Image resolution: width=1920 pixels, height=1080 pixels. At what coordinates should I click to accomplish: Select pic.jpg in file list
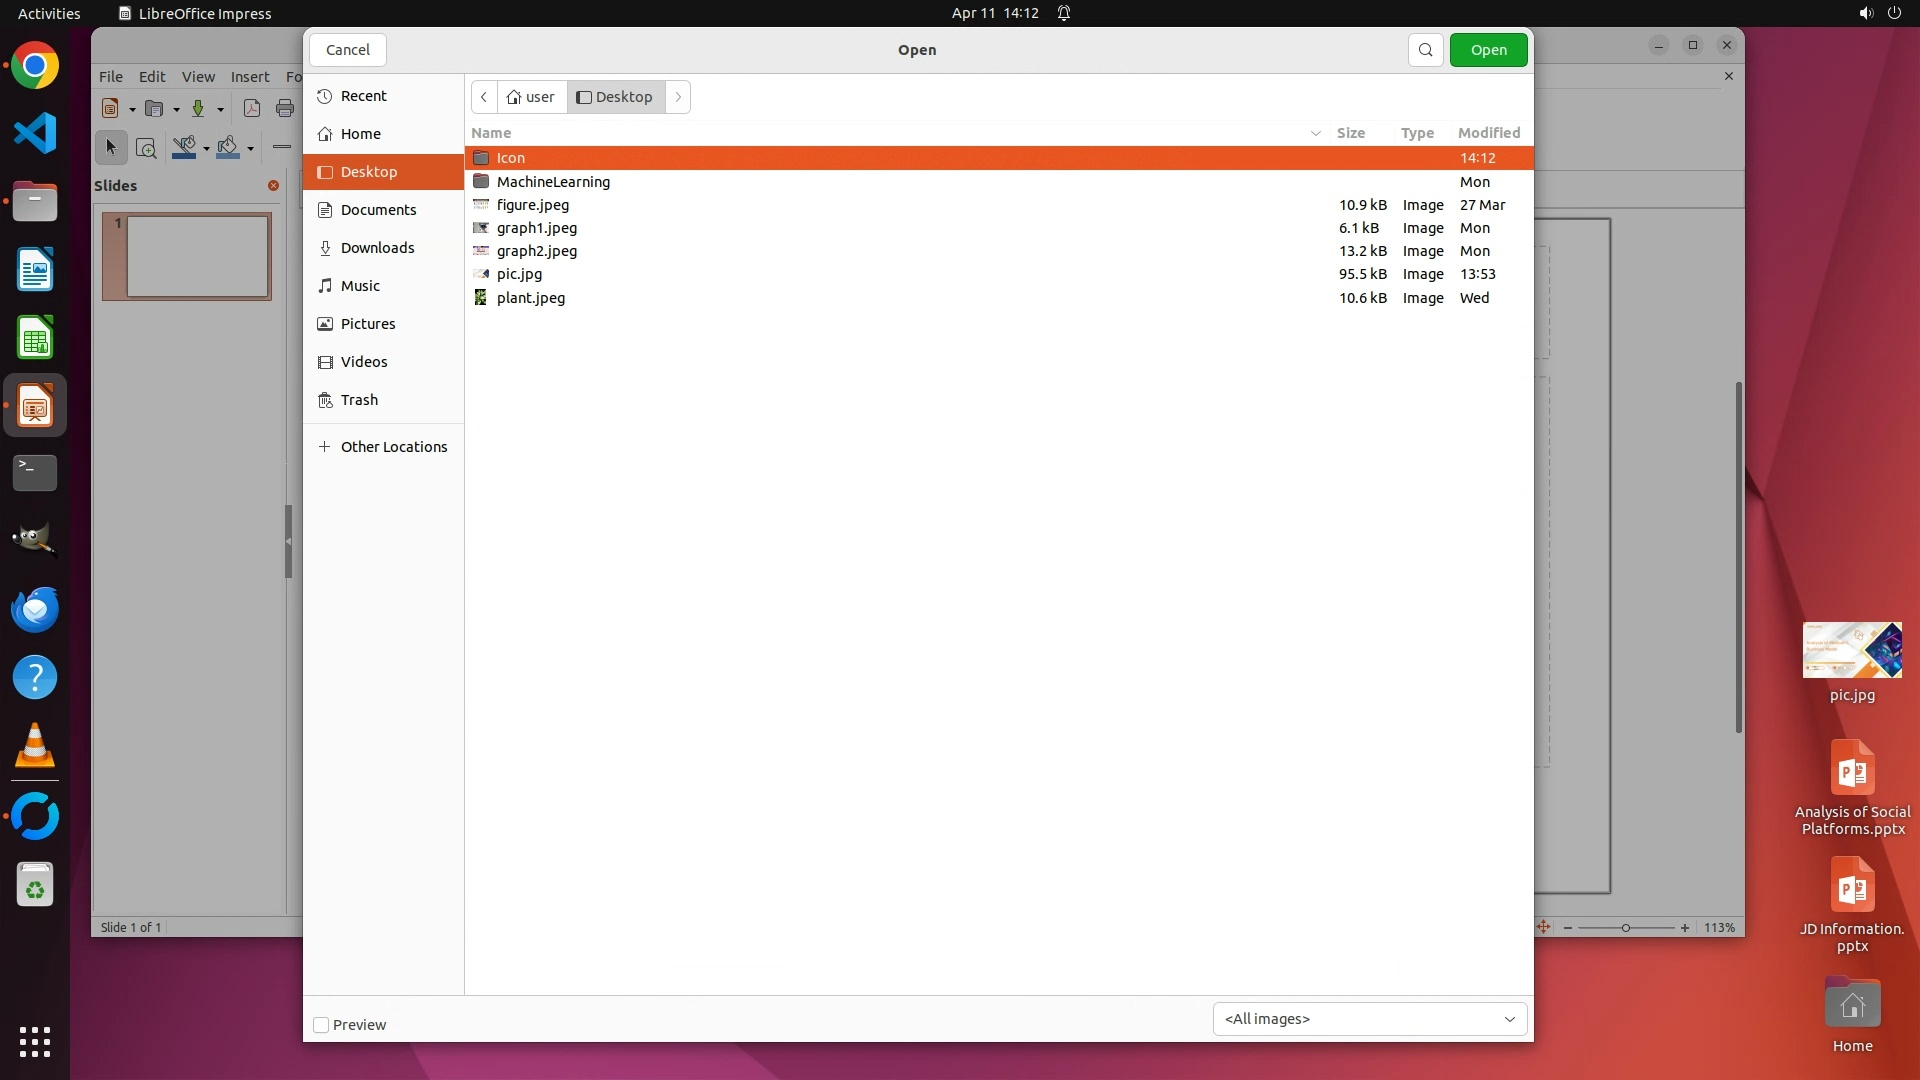519,274
